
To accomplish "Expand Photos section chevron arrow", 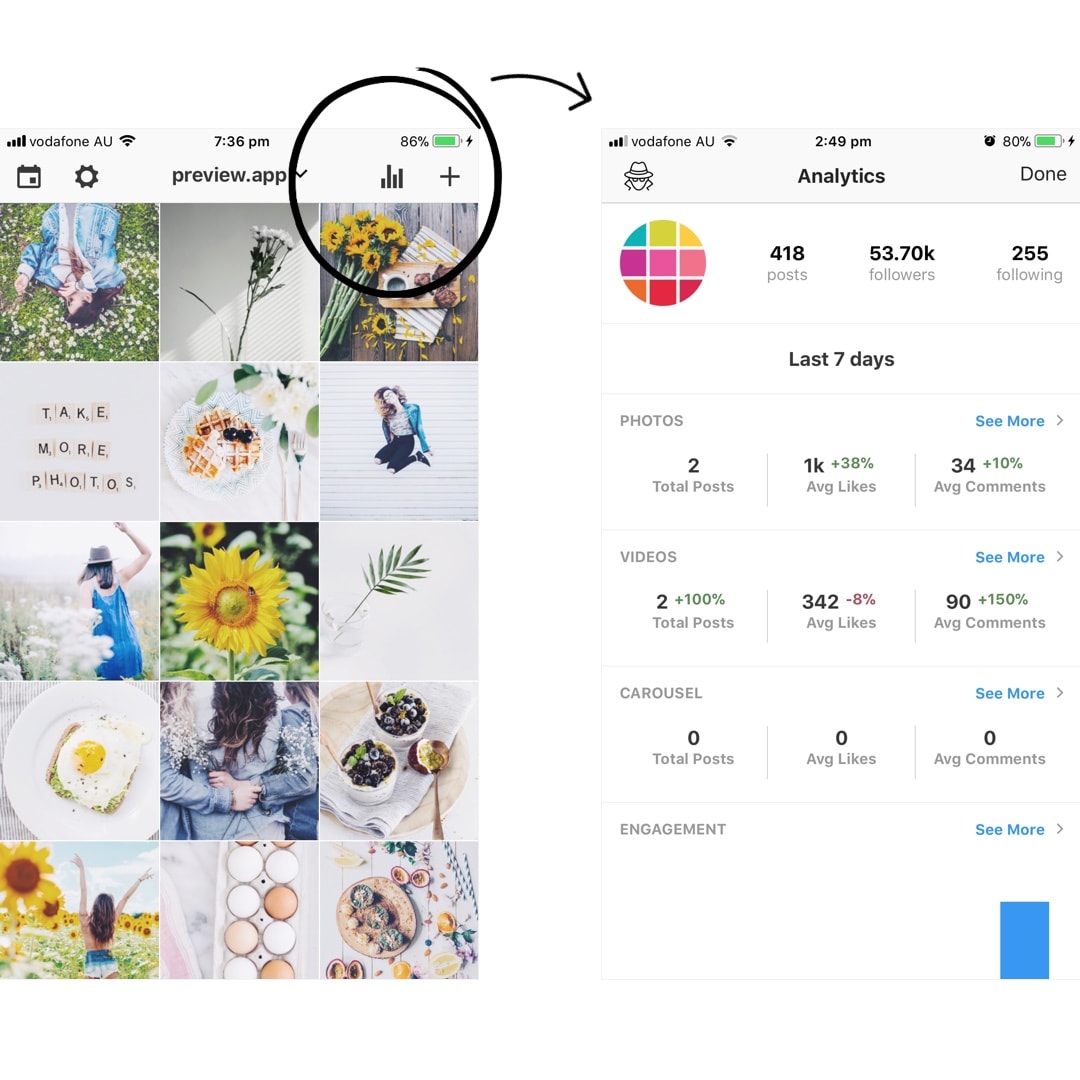I will [1059, 420].
